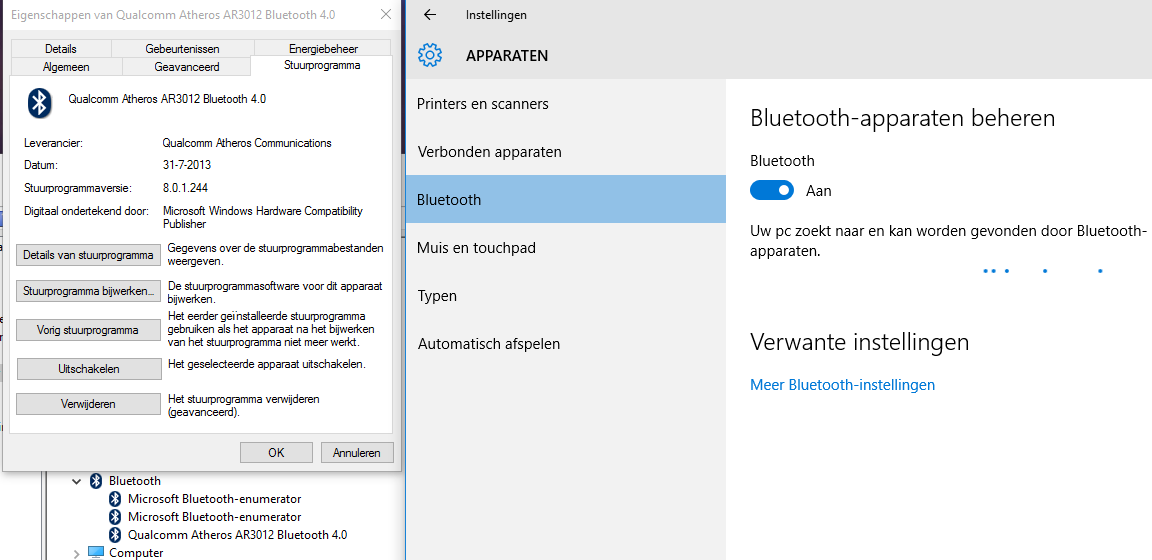Select Muis en touchpad in the sidebar
Screen dimensions: 1152x560
coord(566,248)
